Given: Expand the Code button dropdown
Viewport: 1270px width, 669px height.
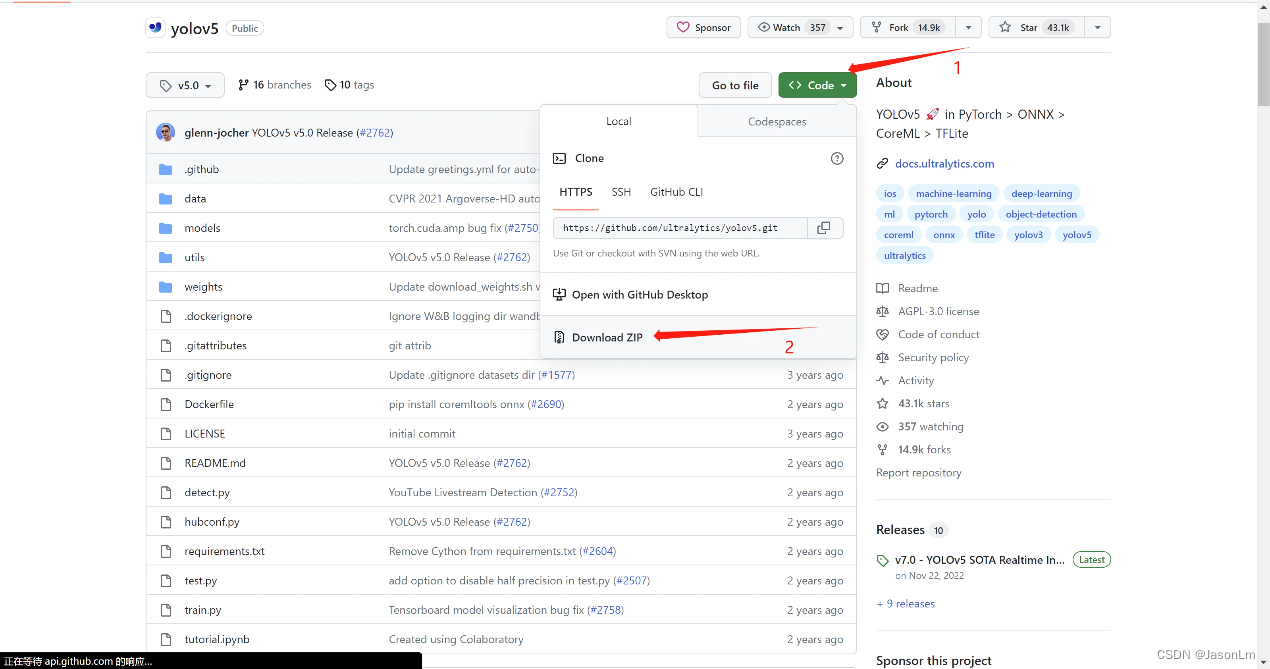Looking at the screenshot, I should point(817,85).
